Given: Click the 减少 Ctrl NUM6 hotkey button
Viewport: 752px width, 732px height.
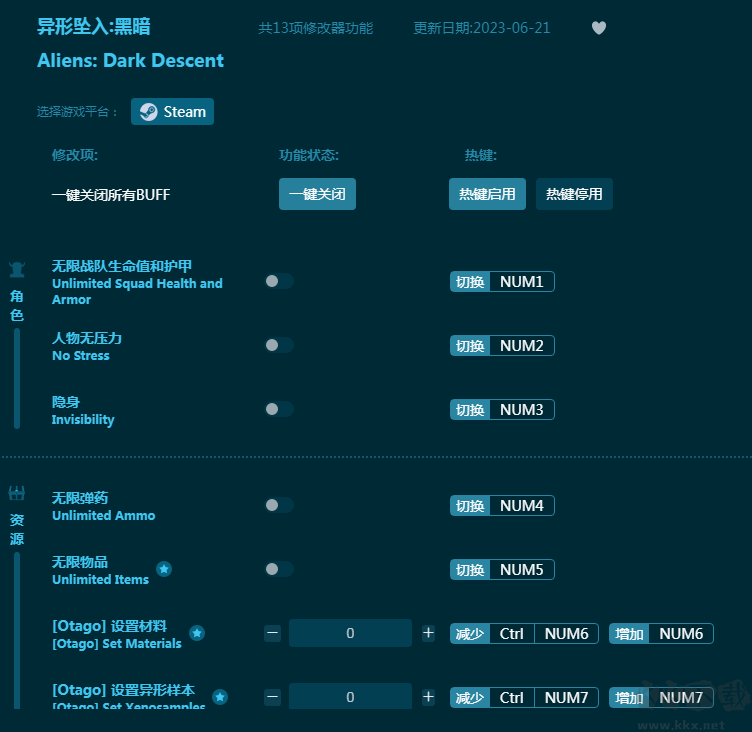Looking at the screenshot, I should point(524,634).
